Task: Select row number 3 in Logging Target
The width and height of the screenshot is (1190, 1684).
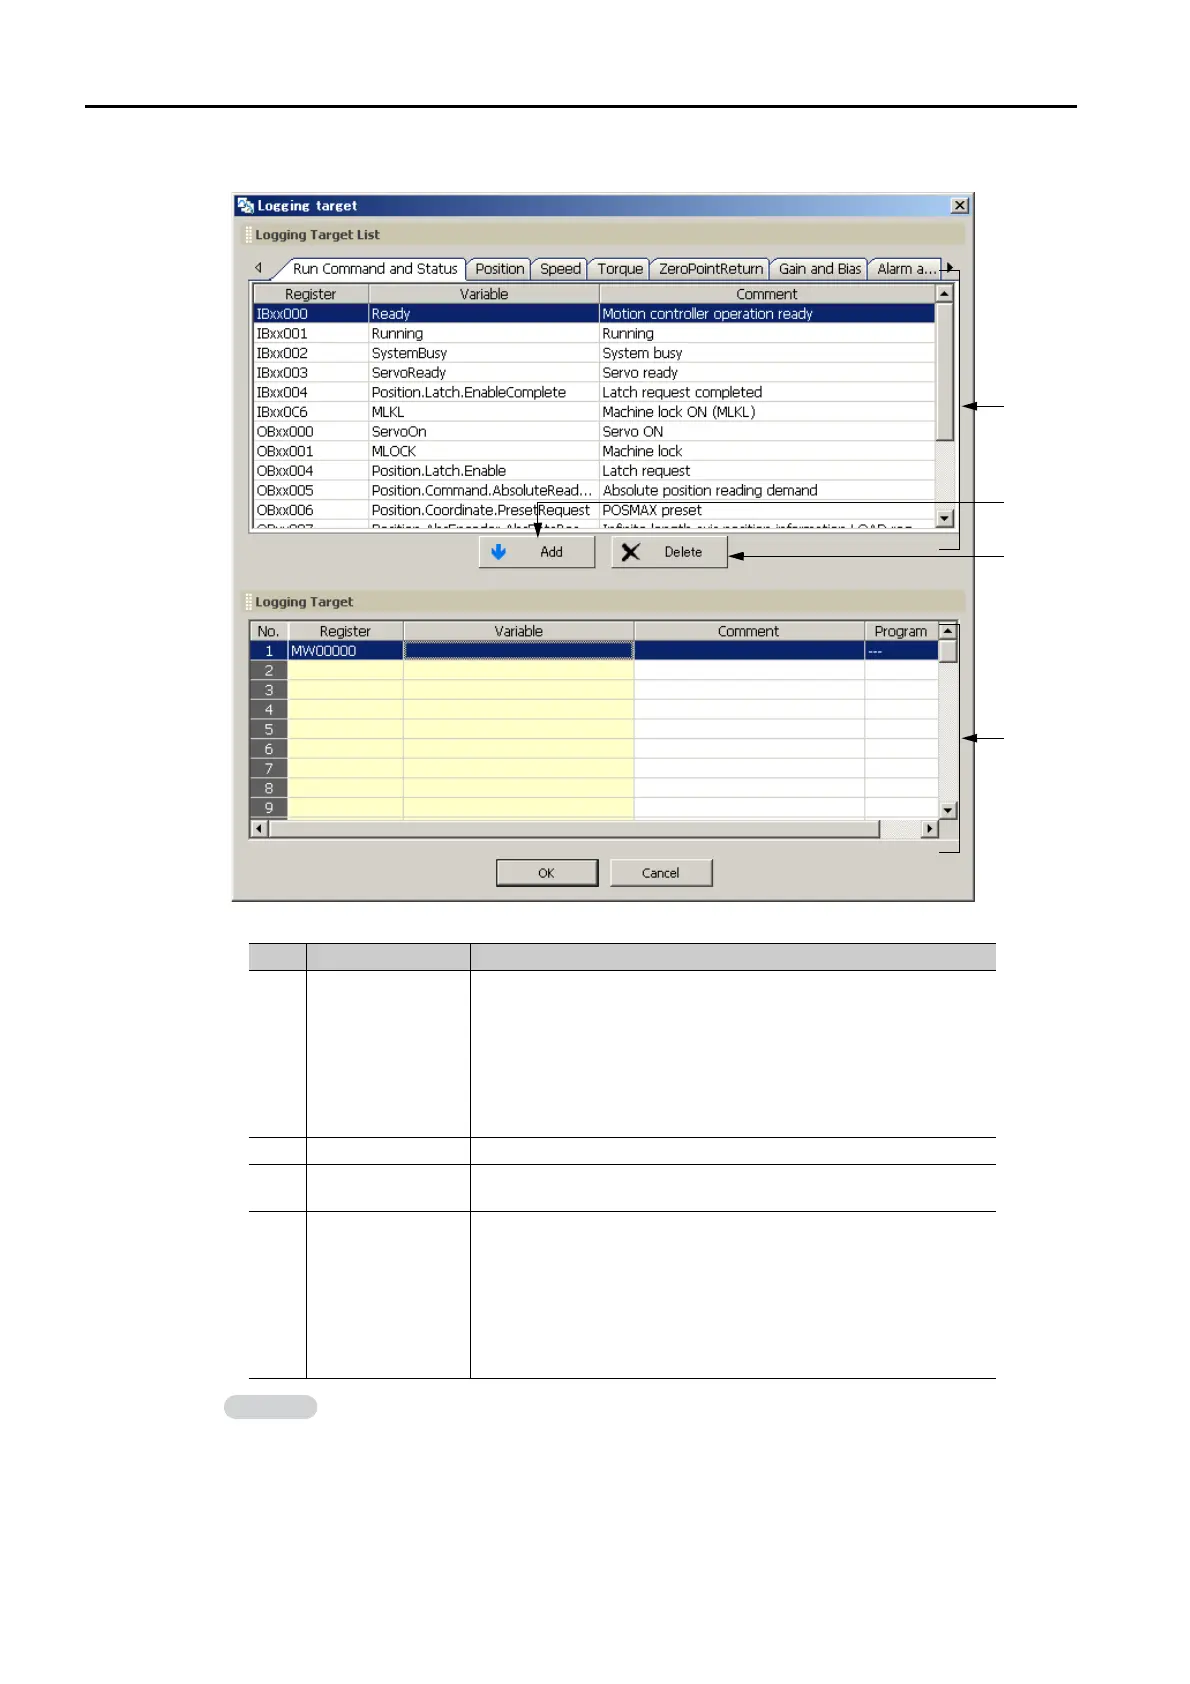Action: [269, 690]
